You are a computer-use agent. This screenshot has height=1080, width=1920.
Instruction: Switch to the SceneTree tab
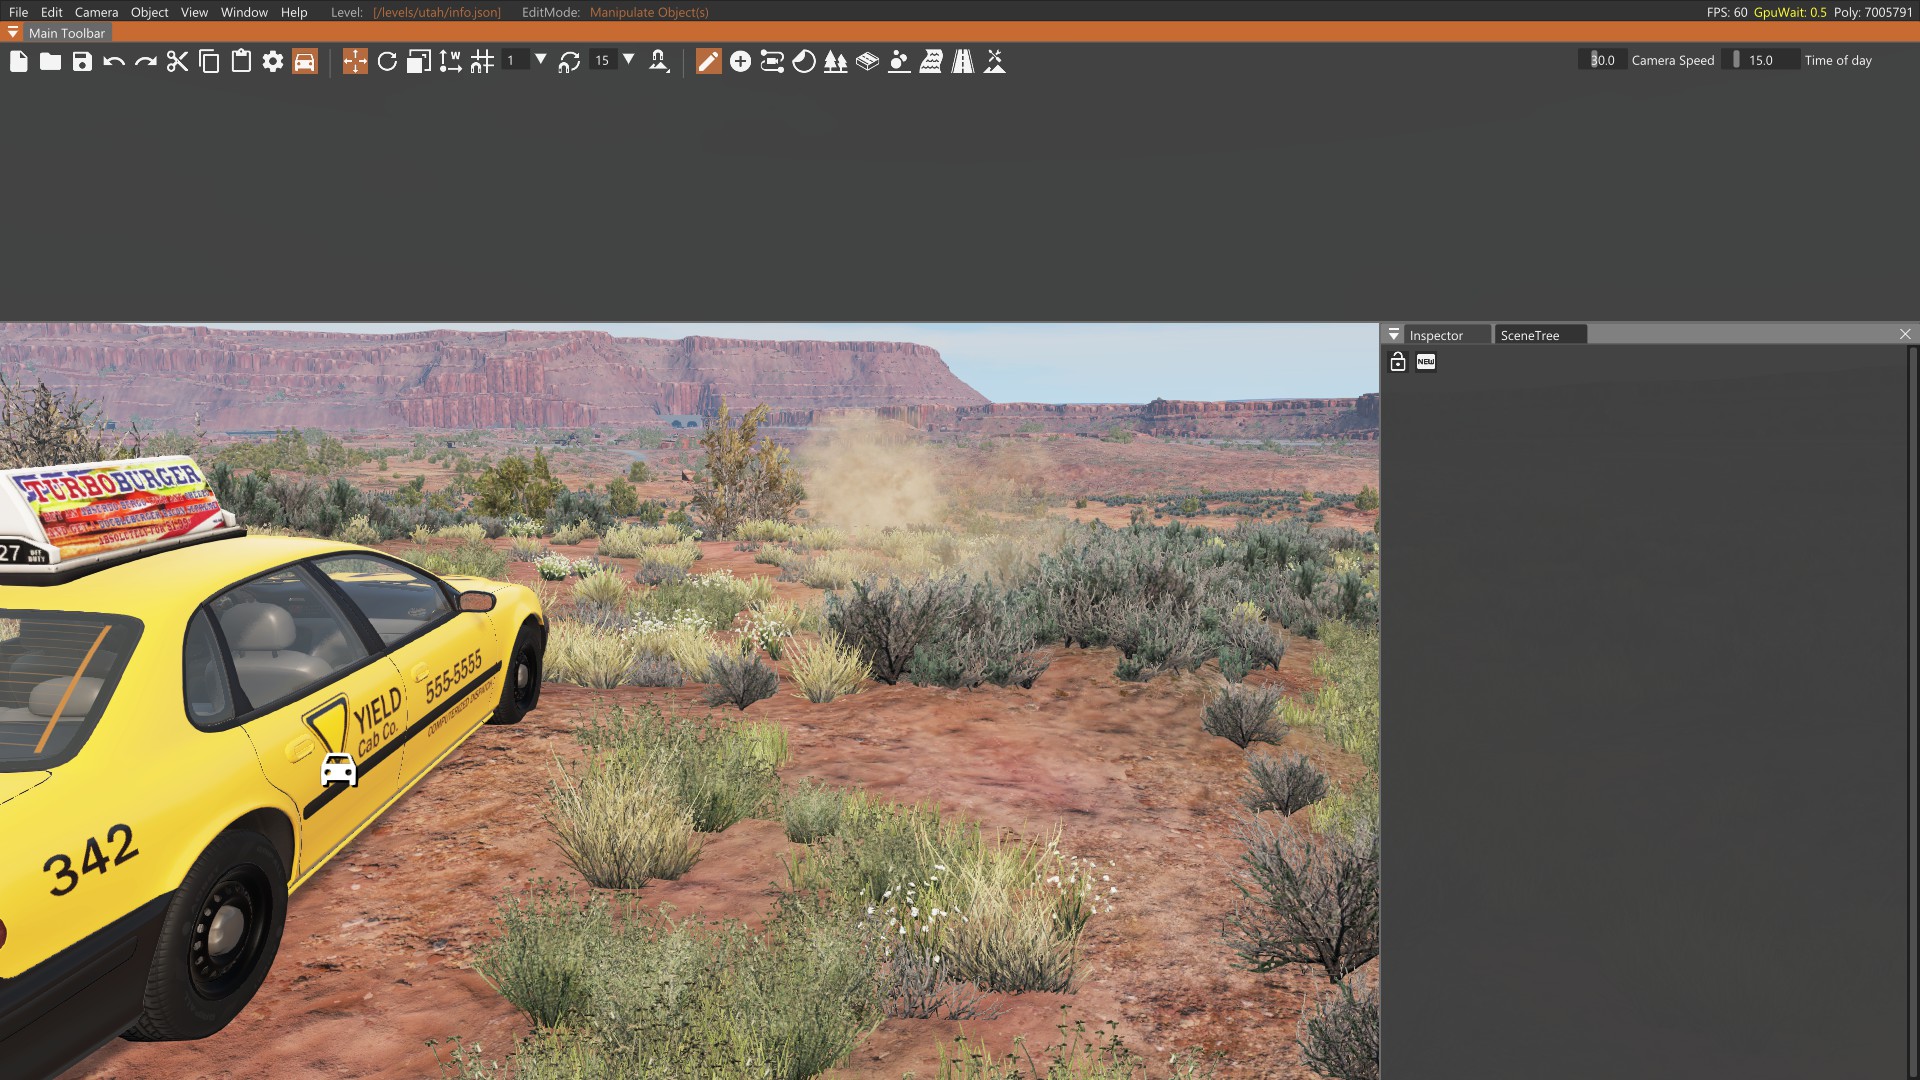tap(1530, 335)
